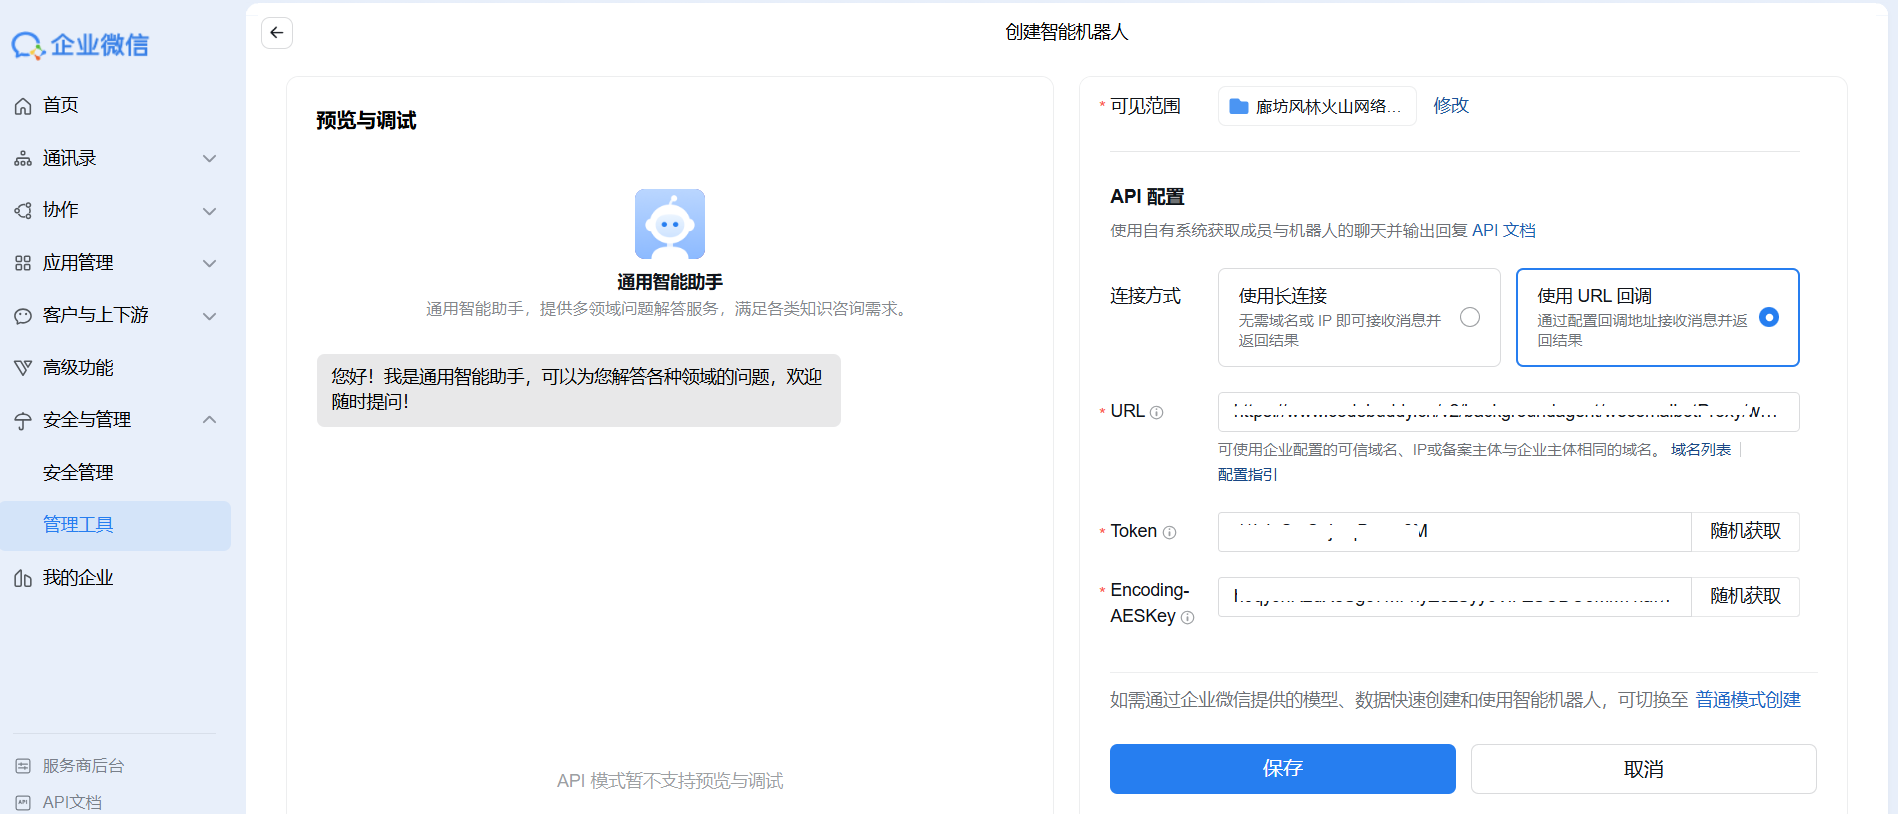
Task: Click the 保存 button
Action: (x=1282, y=768)
